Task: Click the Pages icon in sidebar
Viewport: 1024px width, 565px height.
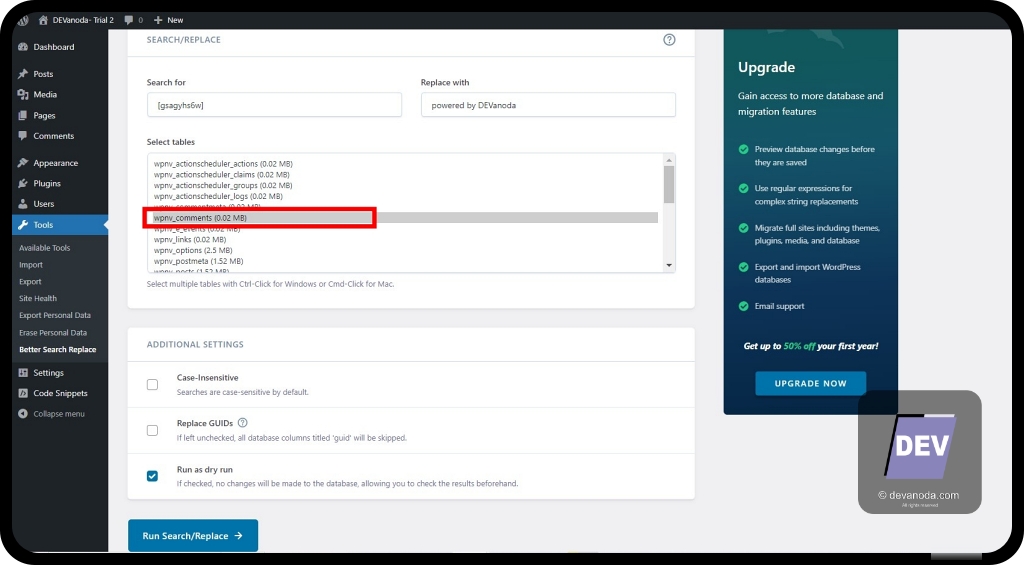Action: coord(23,116)
